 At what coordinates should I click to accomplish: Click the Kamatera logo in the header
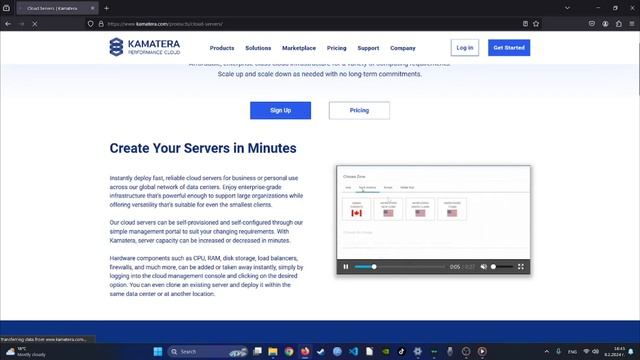144,47
